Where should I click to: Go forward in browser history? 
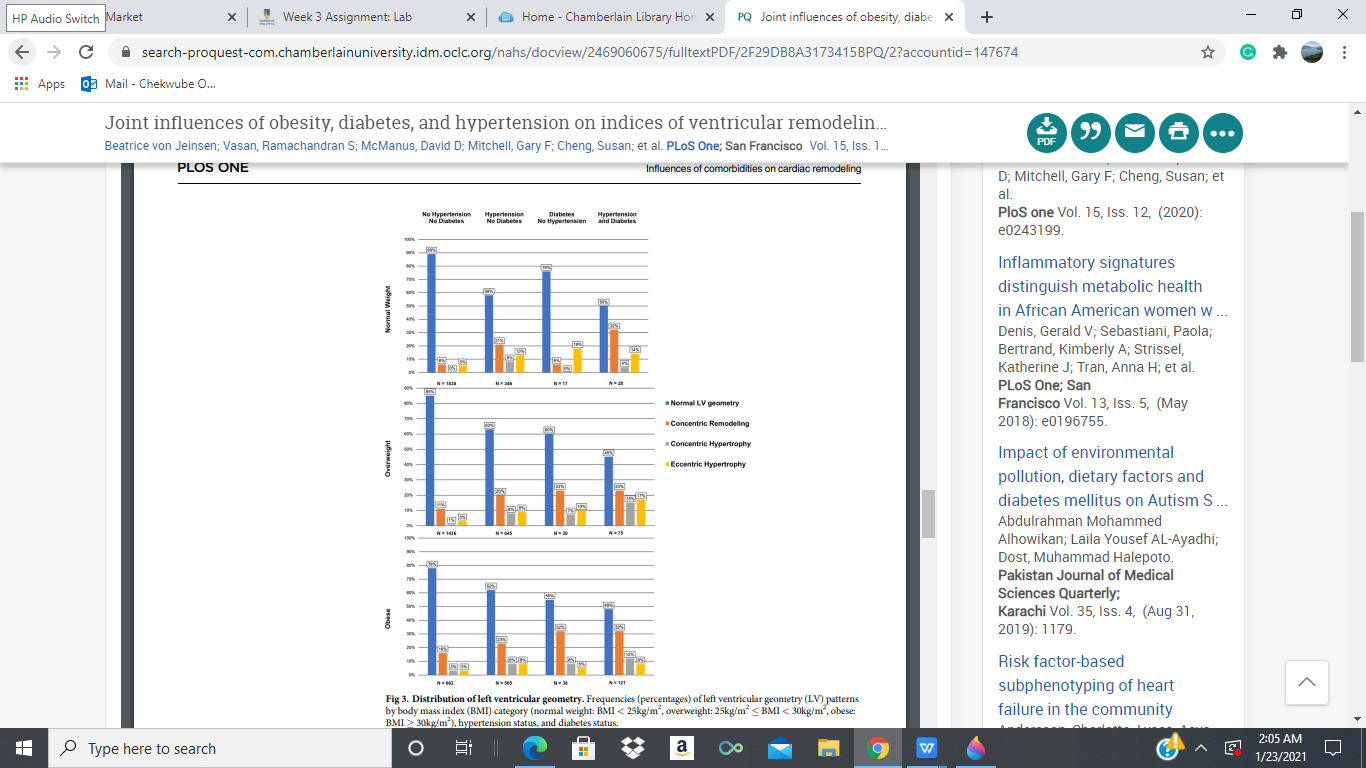[x=55, y=52]
